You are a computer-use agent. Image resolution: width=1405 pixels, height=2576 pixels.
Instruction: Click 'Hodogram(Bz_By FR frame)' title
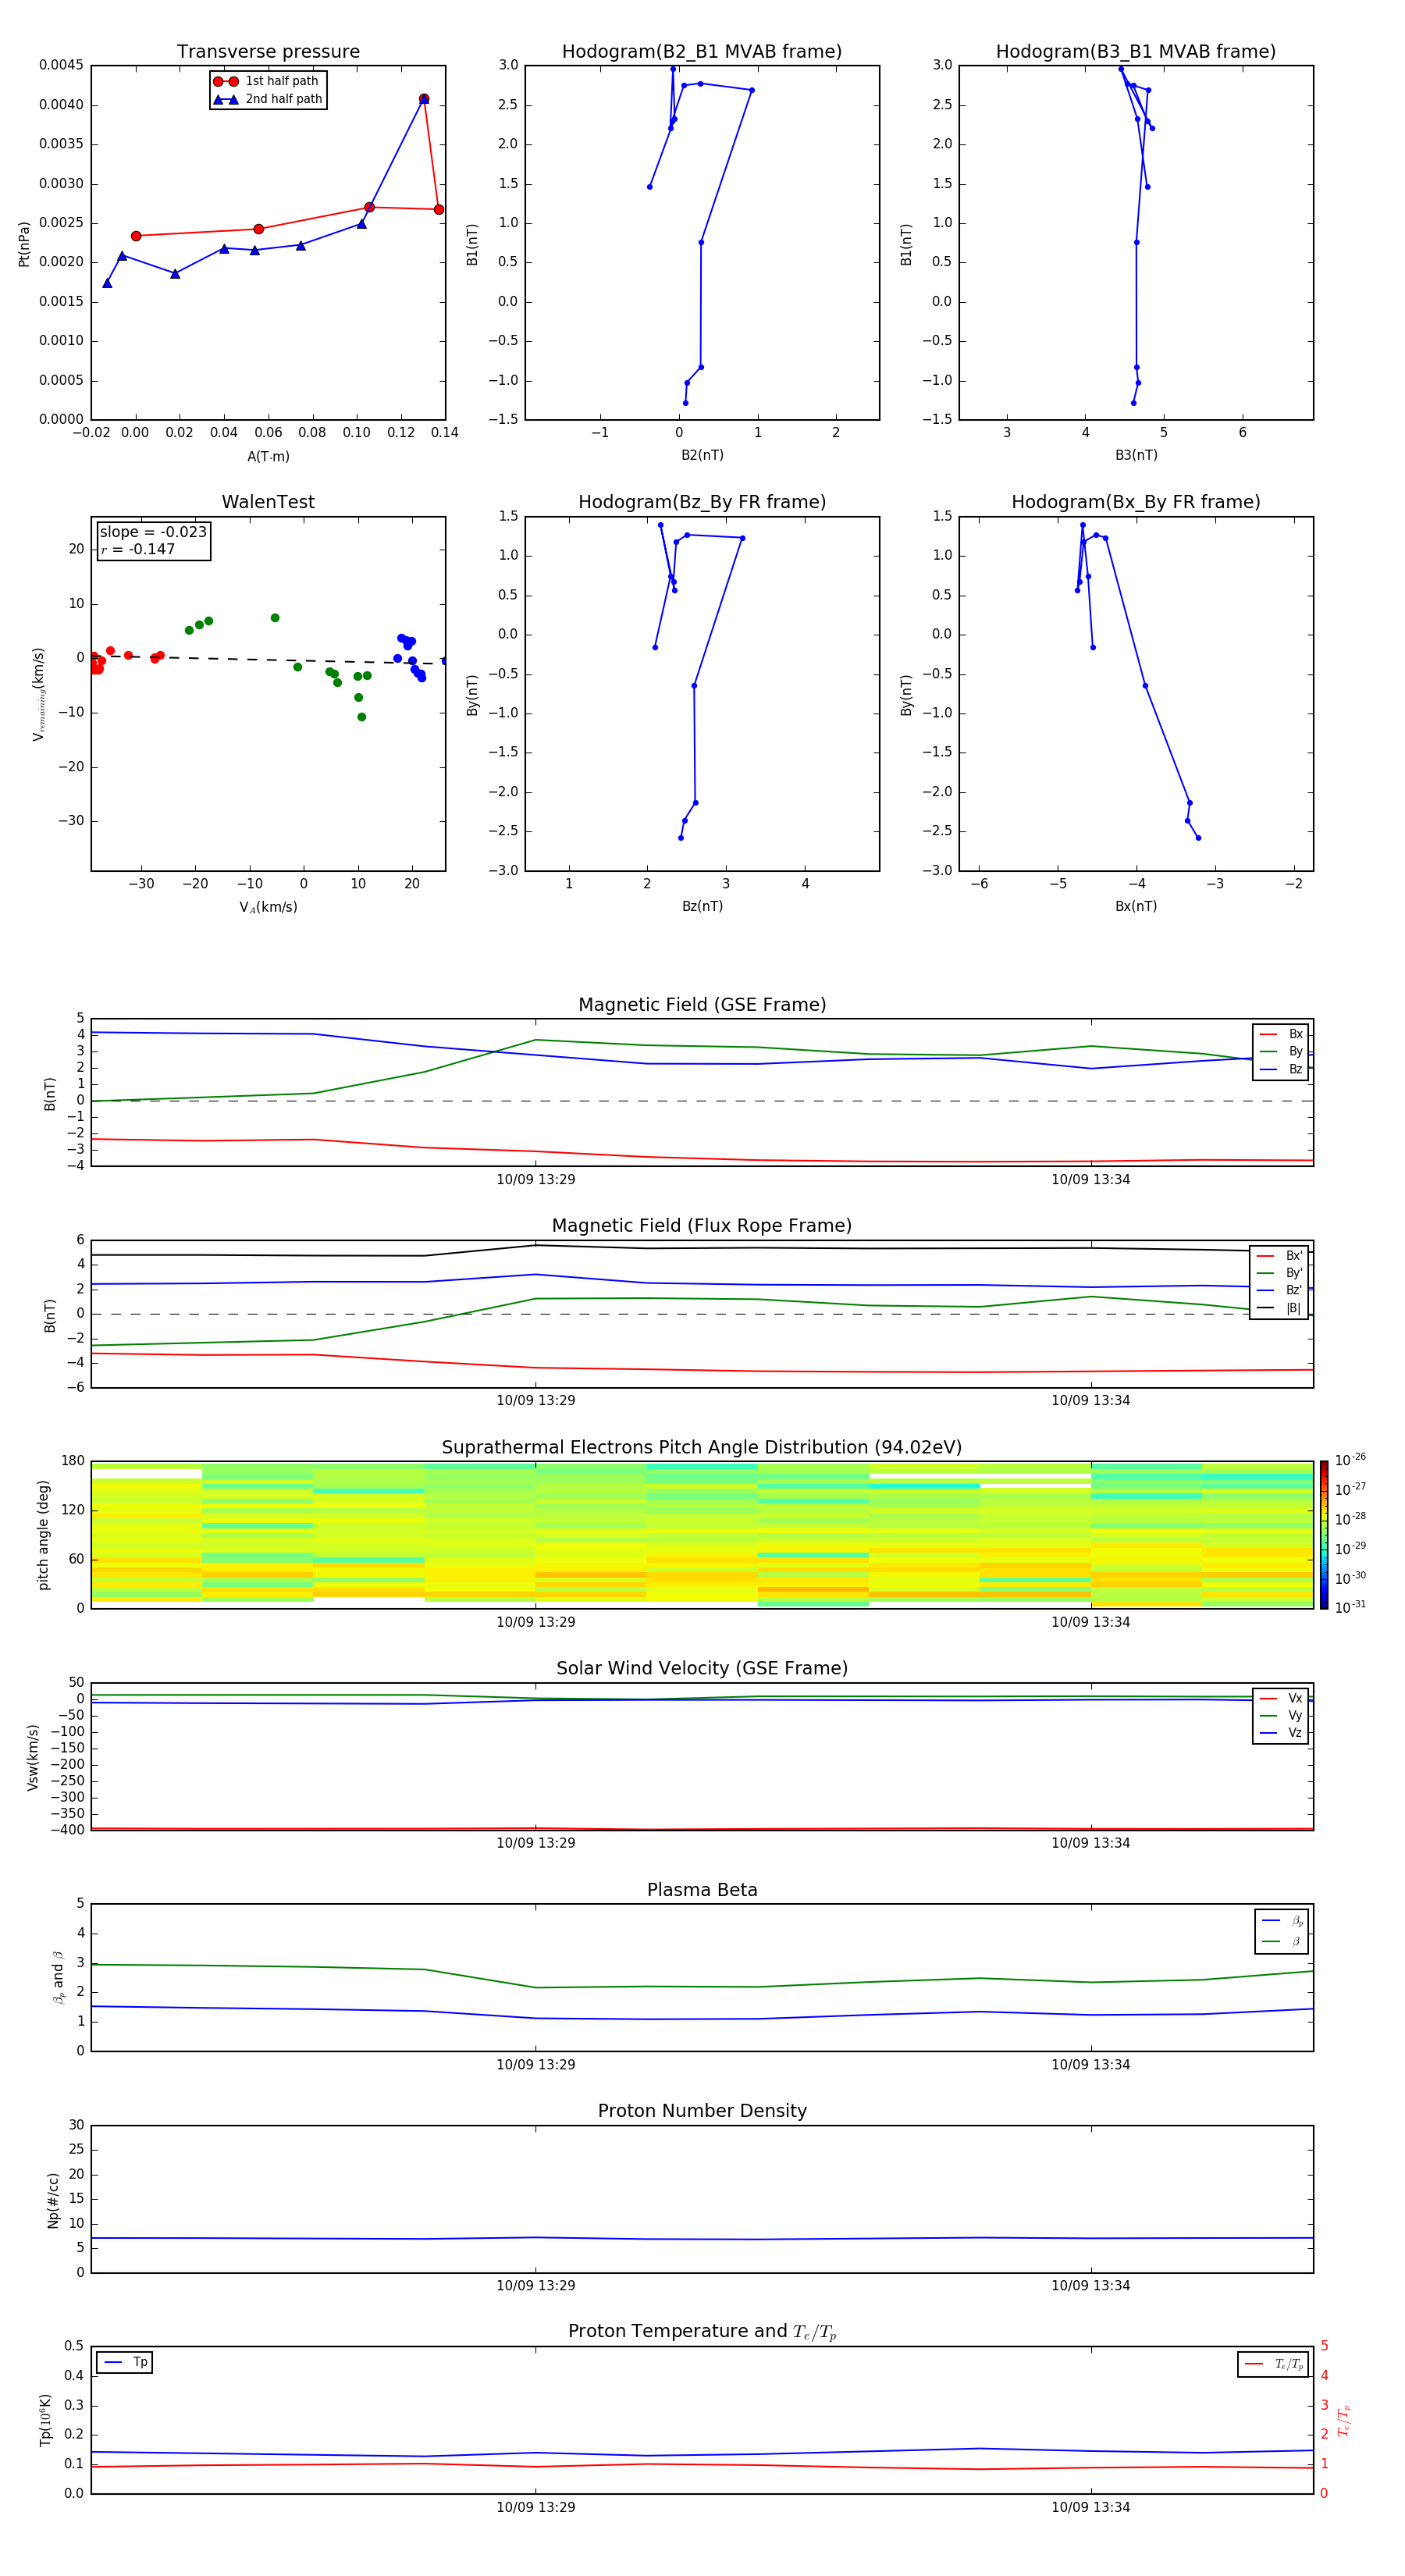[x=702, y=502]
